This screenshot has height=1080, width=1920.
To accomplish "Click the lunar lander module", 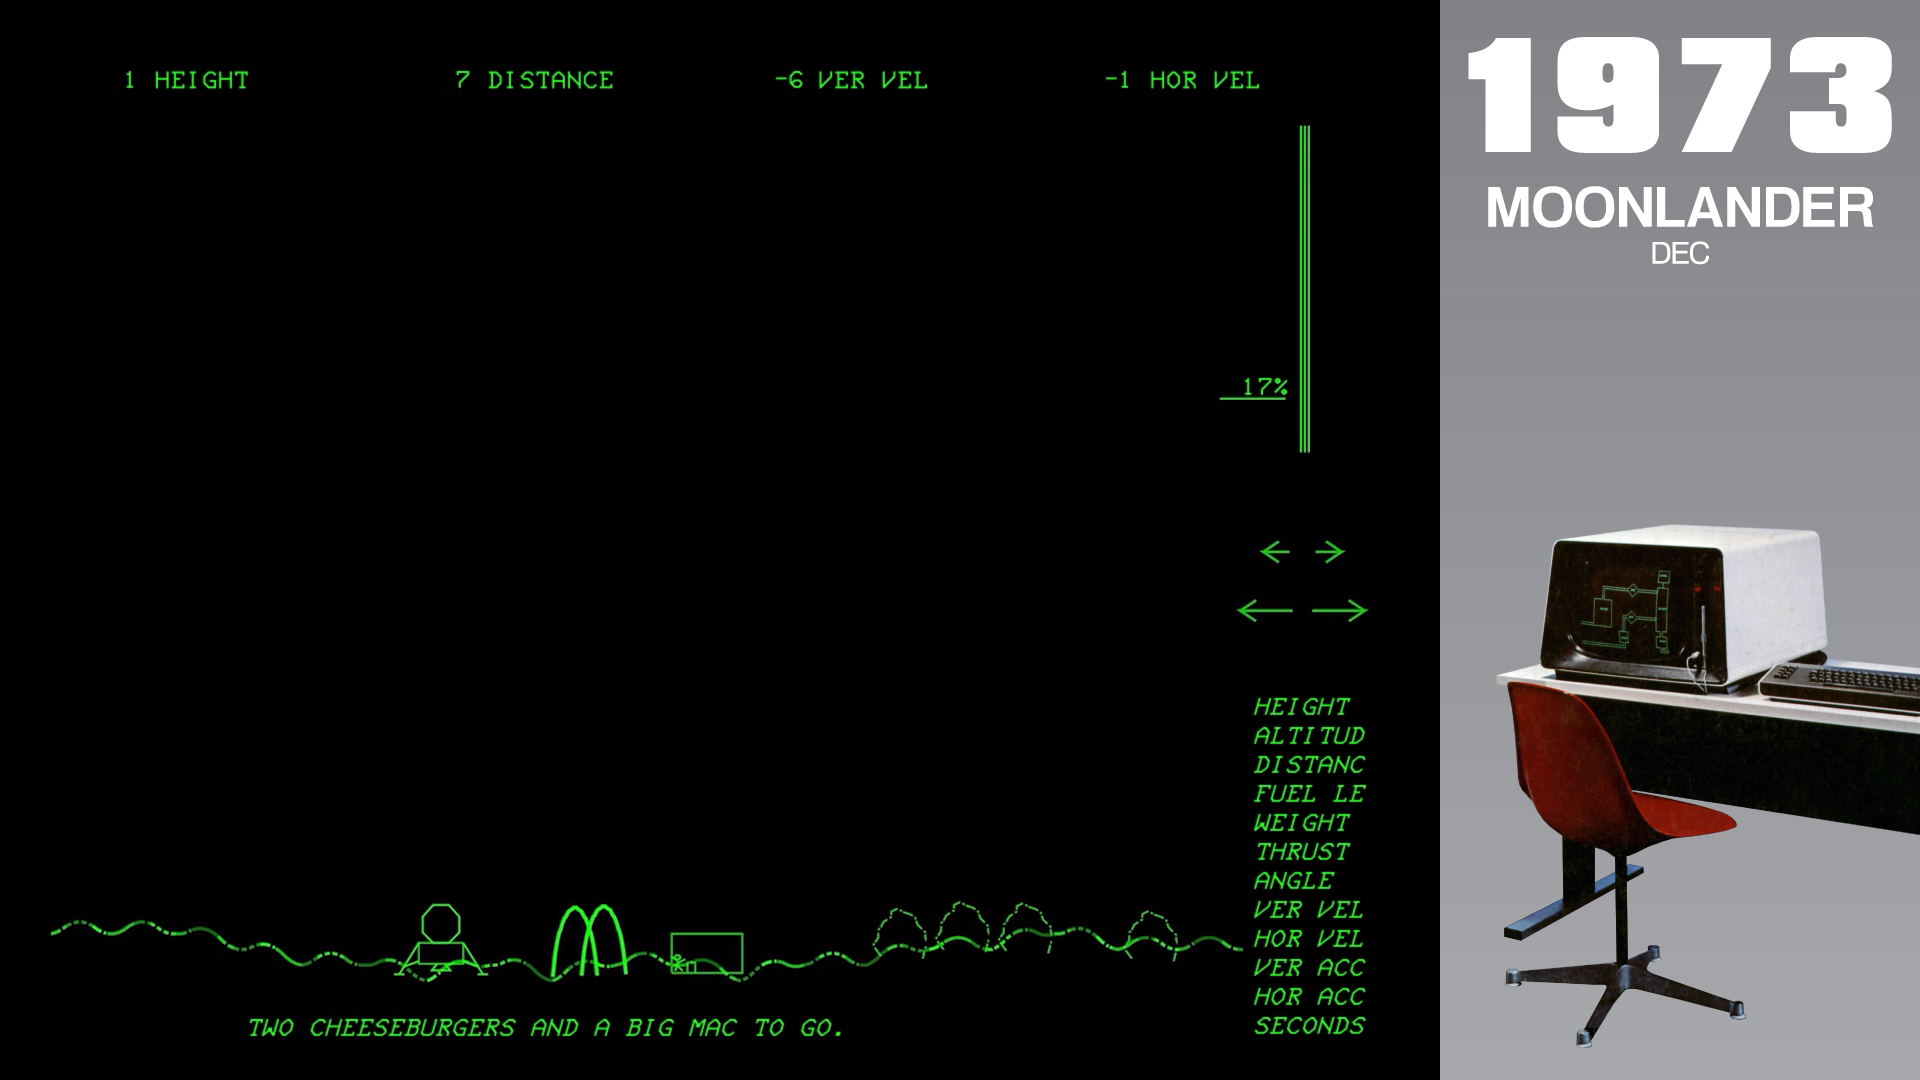I will tap(441, 941).
